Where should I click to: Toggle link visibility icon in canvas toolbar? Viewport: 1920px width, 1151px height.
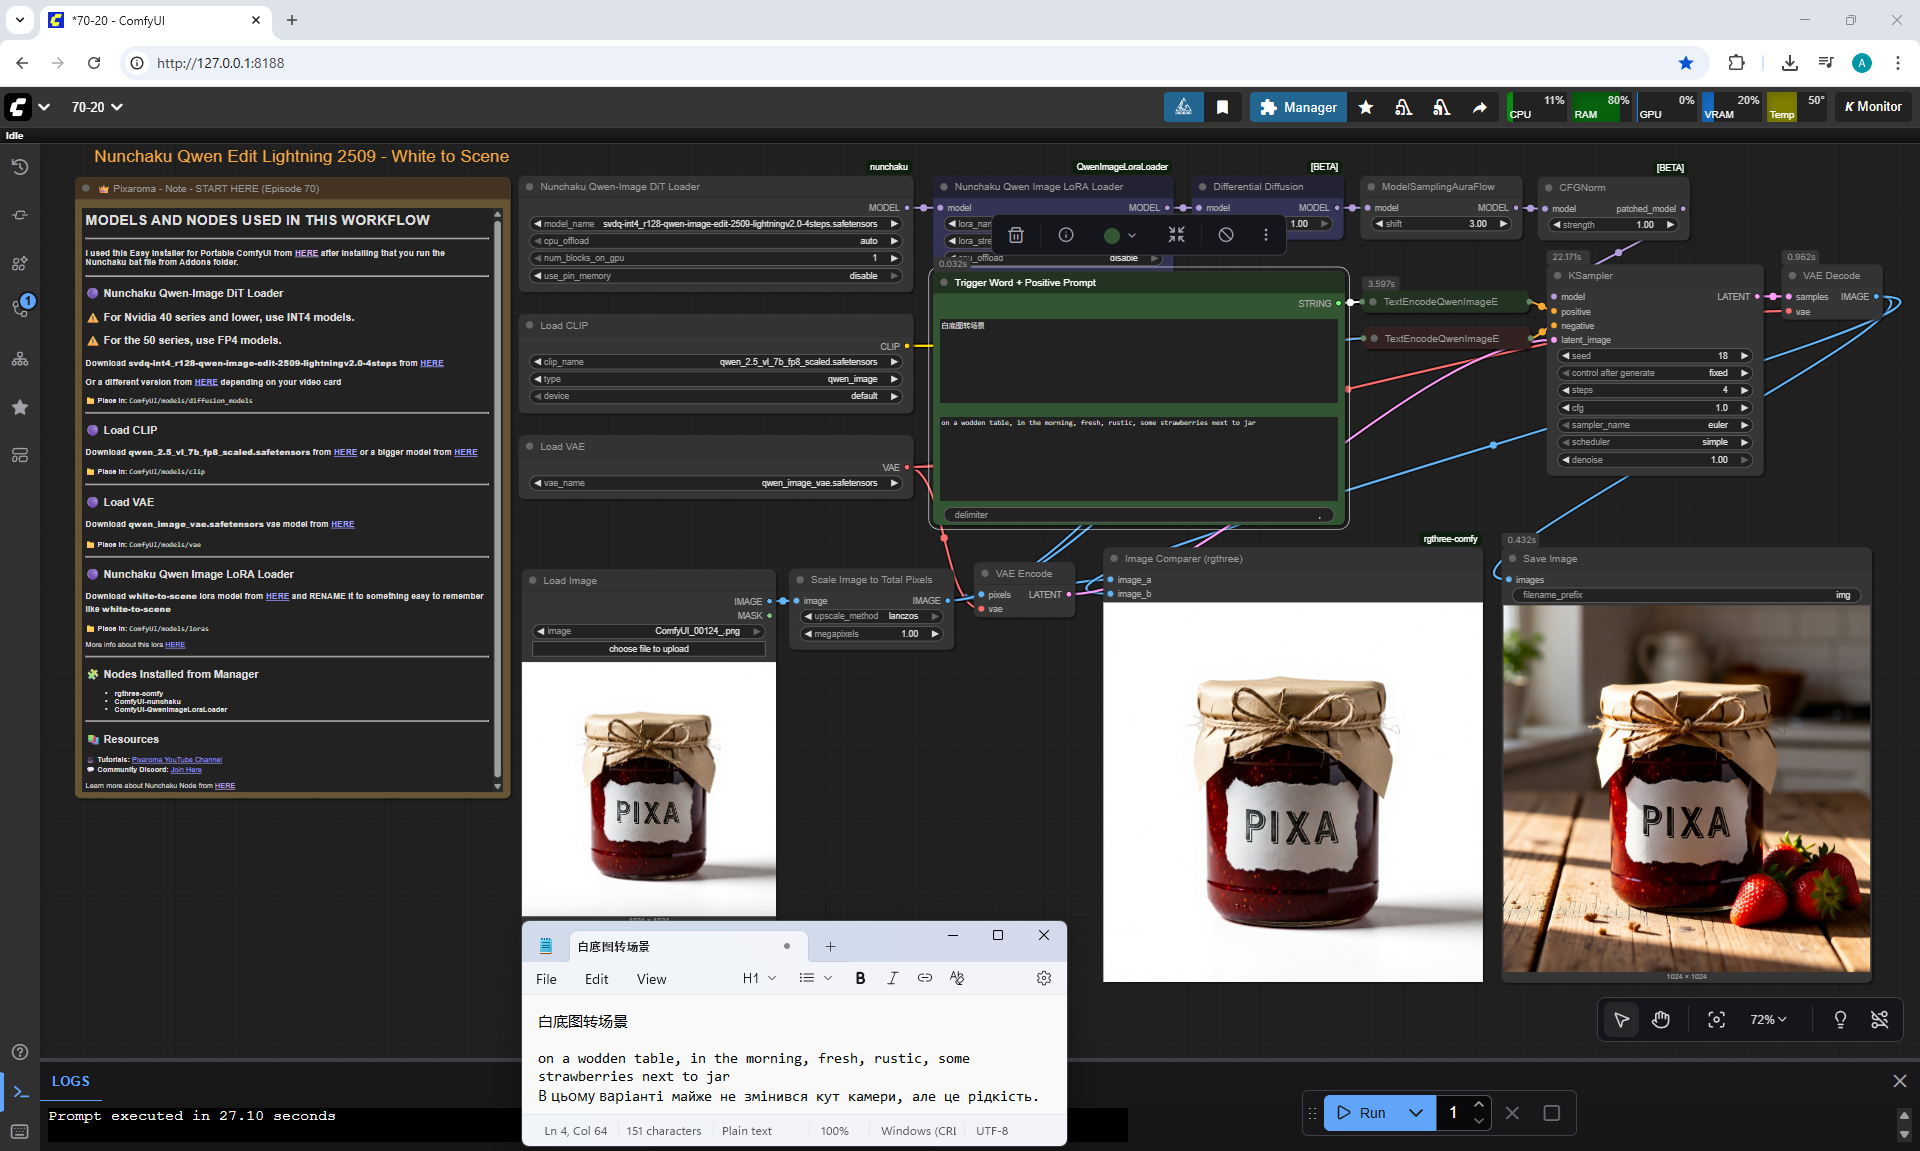1879,1019
